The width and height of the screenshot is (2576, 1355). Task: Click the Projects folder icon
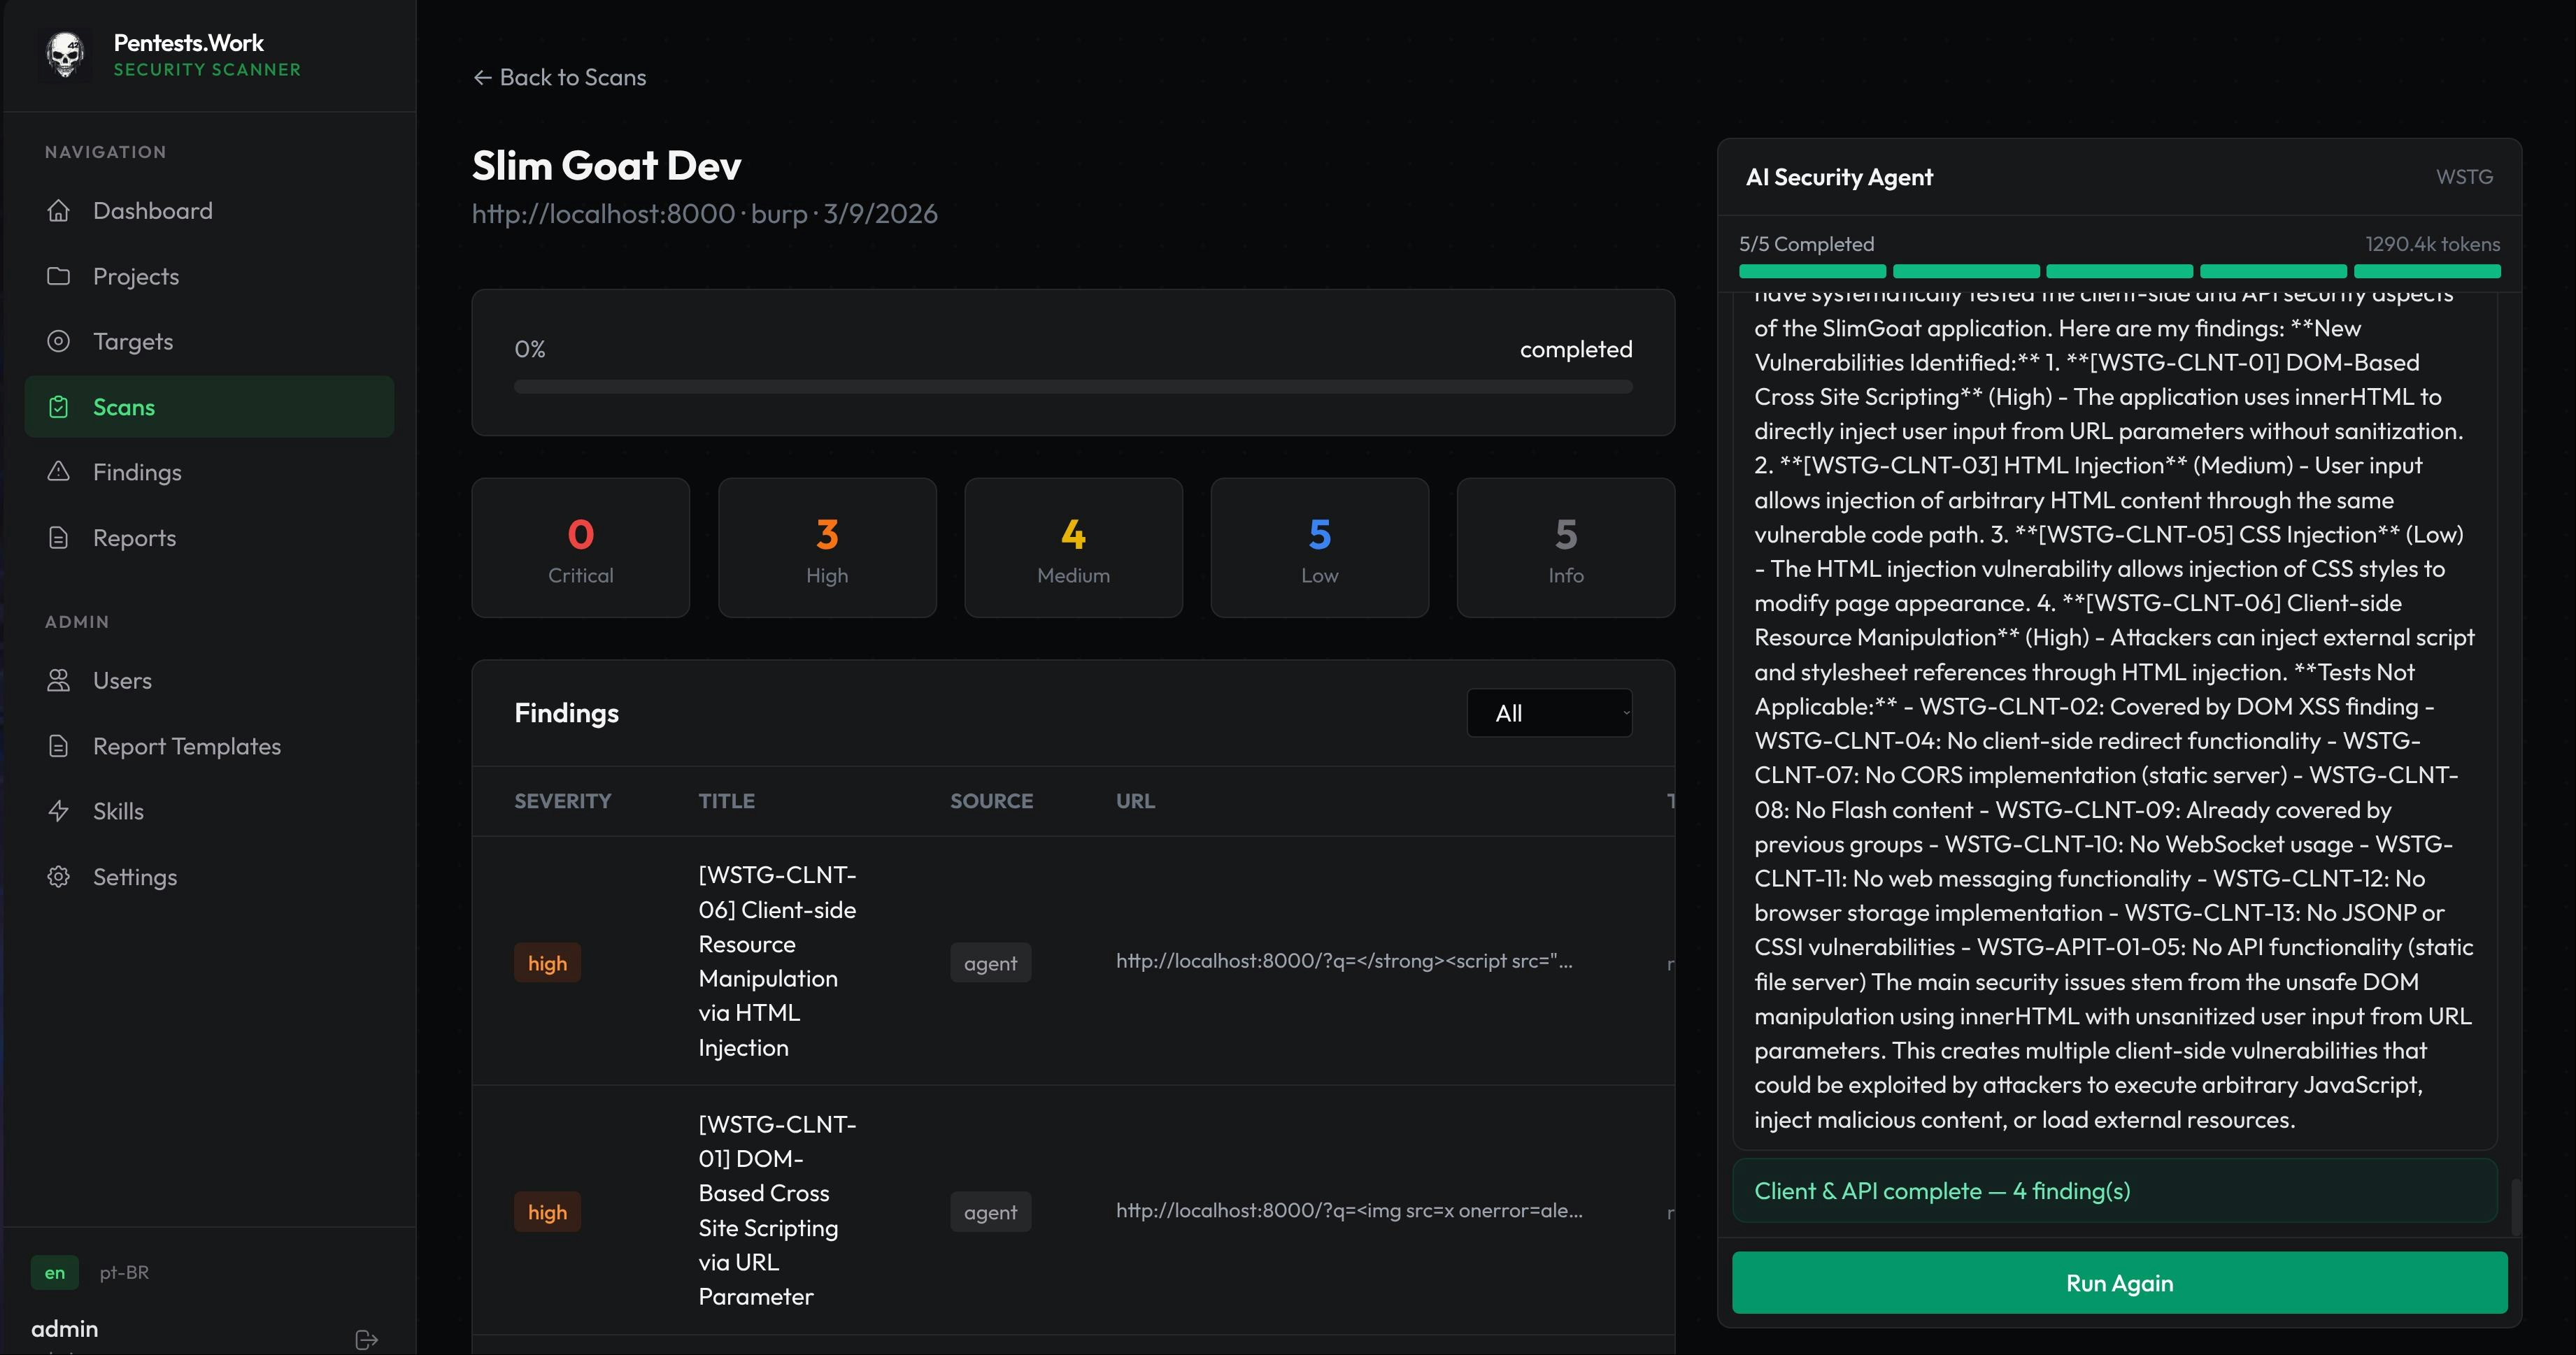59,276
